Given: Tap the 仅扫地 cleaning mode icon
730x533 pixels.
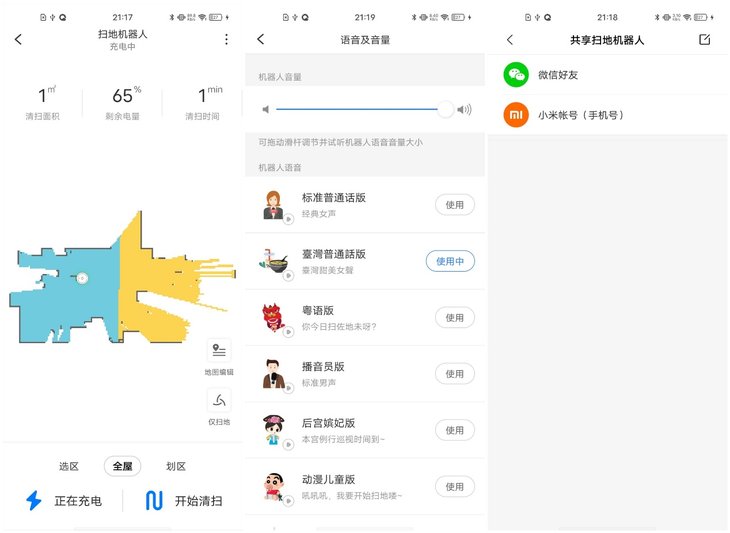Looking at the screenshot, I should (219, 400).
